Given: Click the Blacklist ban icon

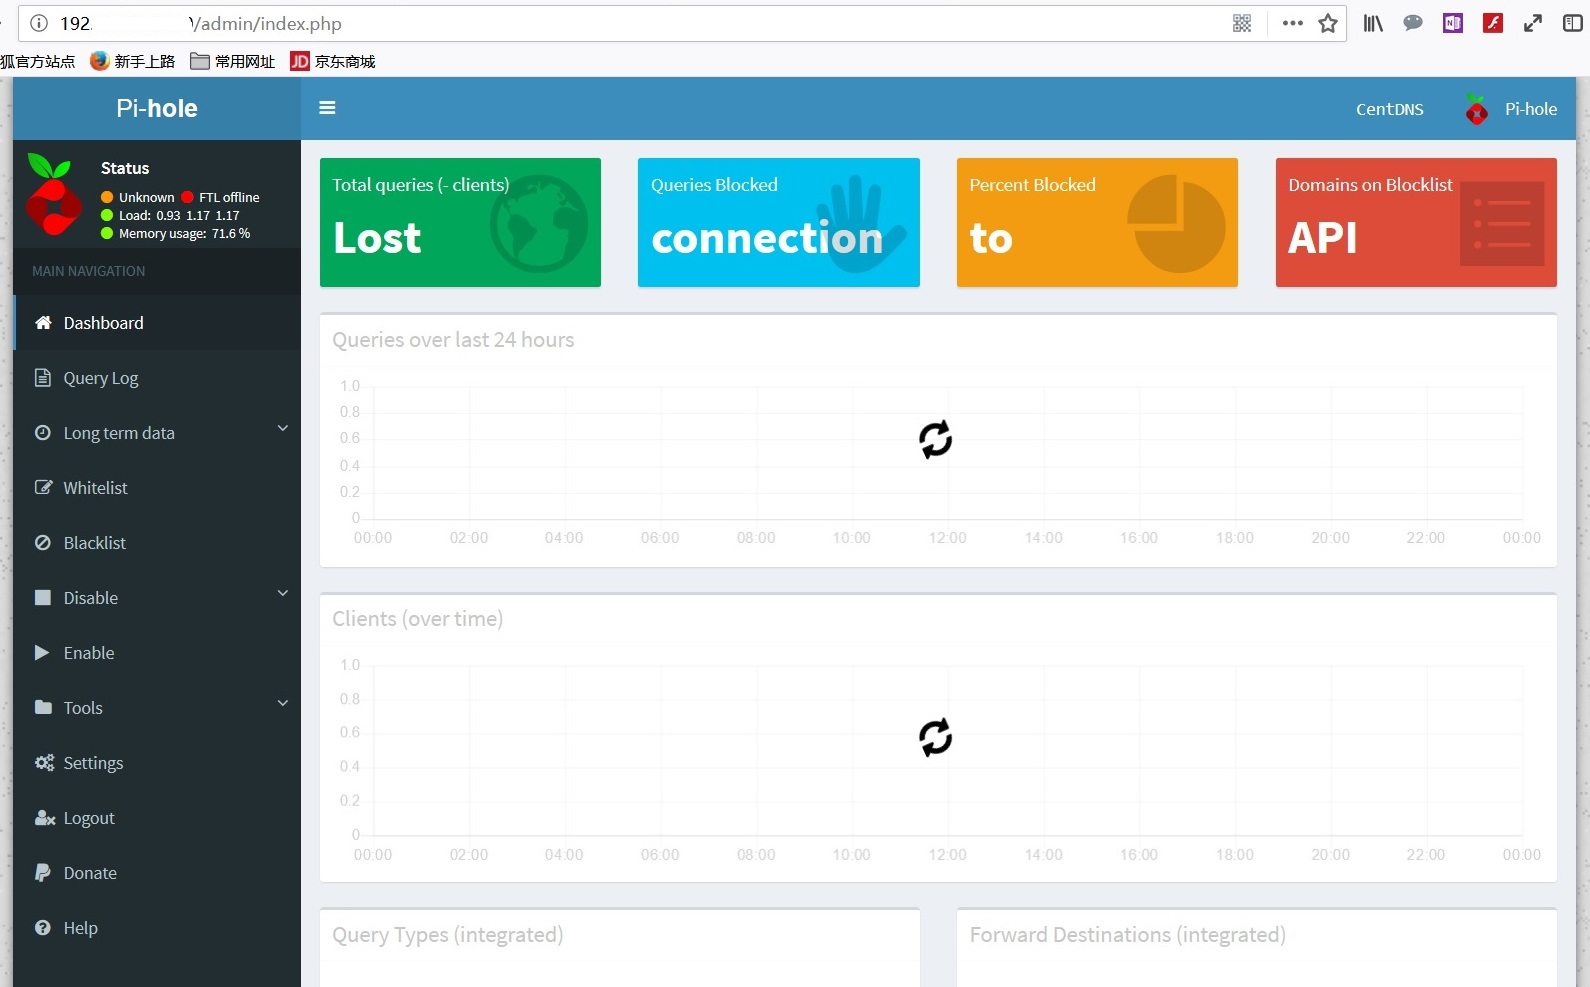Looking at the screenshot, I should pos(43,543).
